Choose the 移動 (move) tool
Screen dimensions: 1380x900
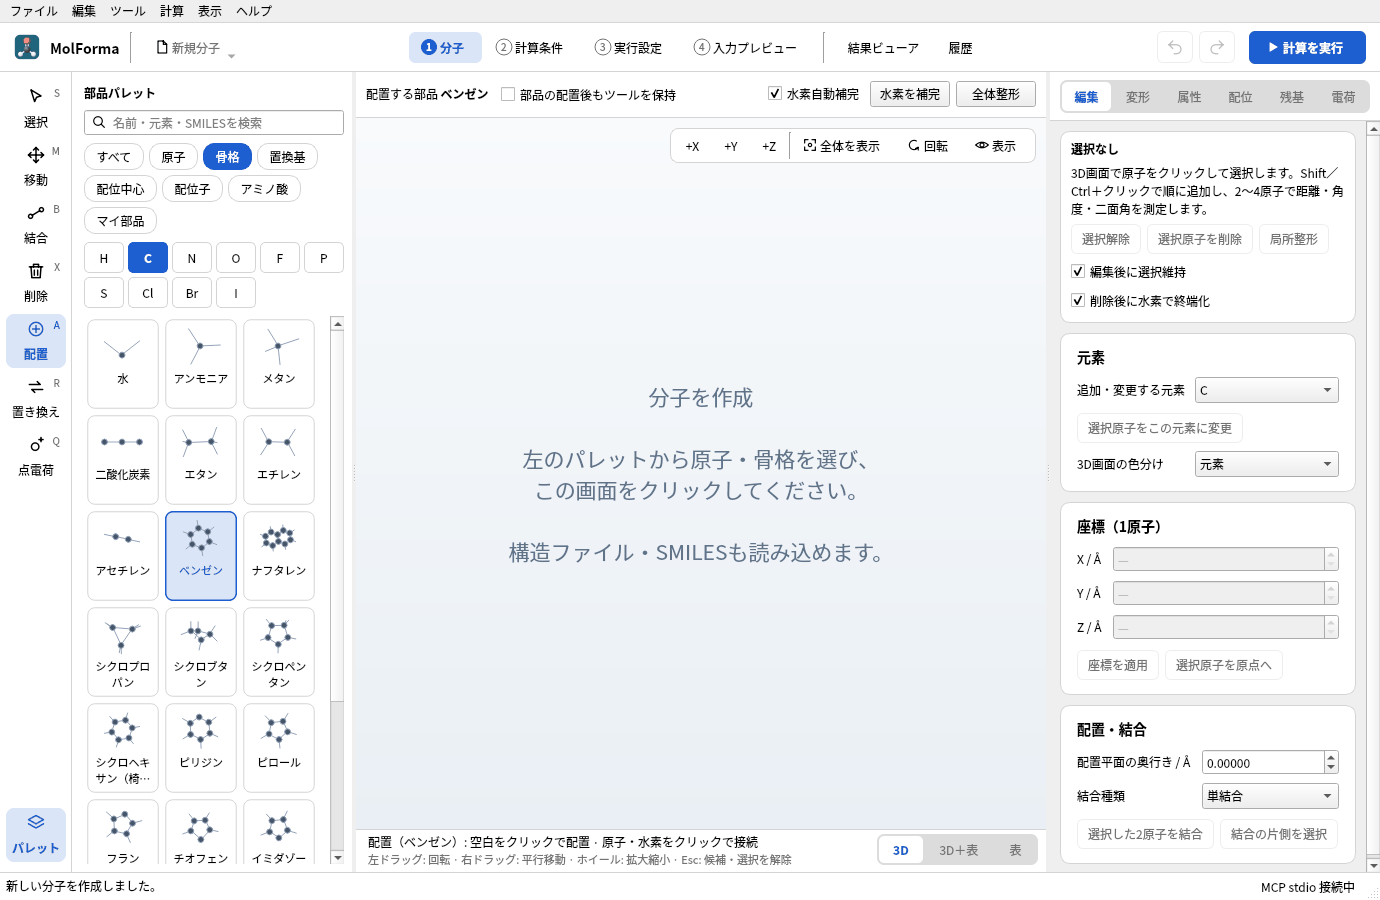click(x=36, y=166)
